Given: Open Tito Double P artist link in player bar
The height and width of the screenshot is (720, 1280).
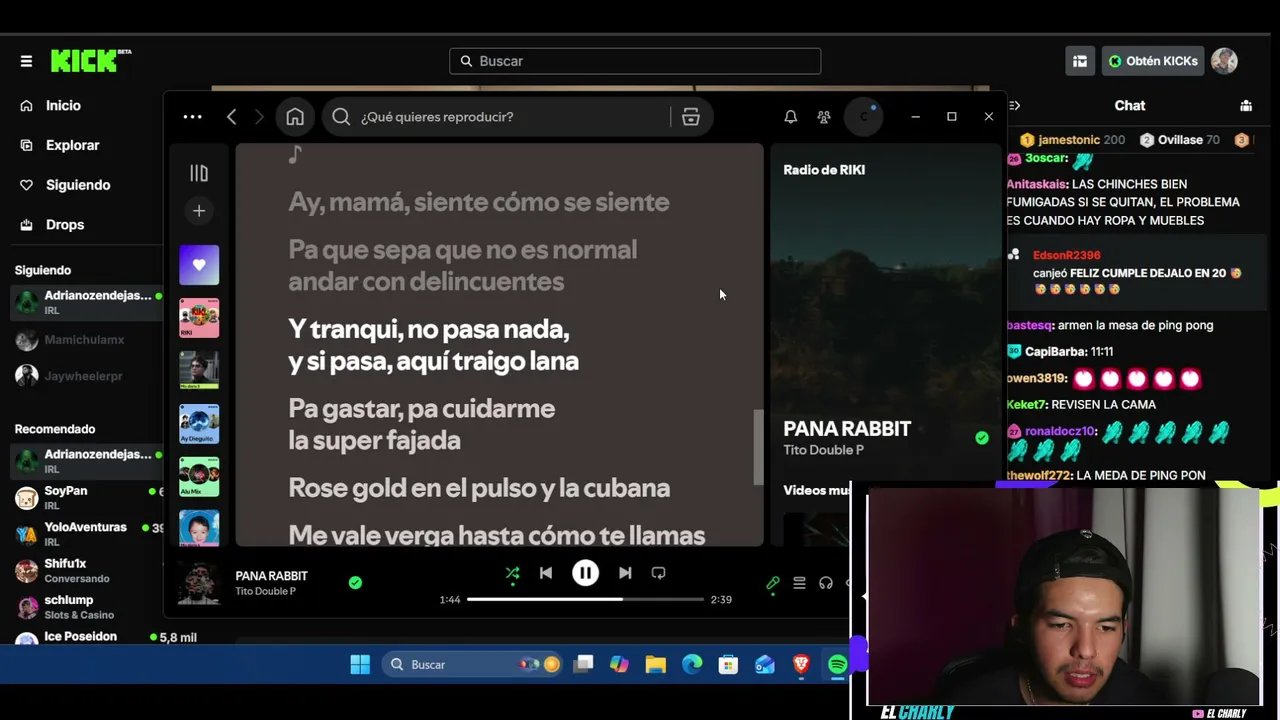Looking at the screenshot, I should click(x=265, y=591).
